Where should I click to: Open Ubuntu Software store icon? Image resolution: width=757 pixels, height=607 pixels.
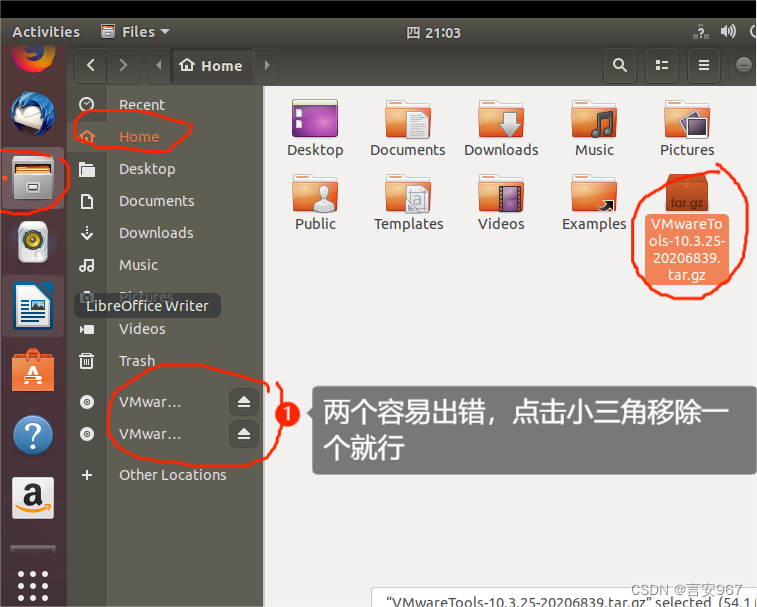pyautogui.click(x=33, y=370)
